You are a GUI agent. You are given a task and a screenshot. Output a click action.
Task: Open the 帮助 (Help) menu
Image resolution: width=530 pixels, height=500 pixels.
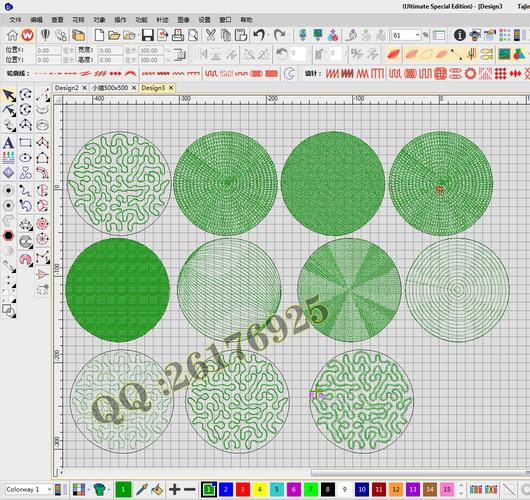[246, 20]
